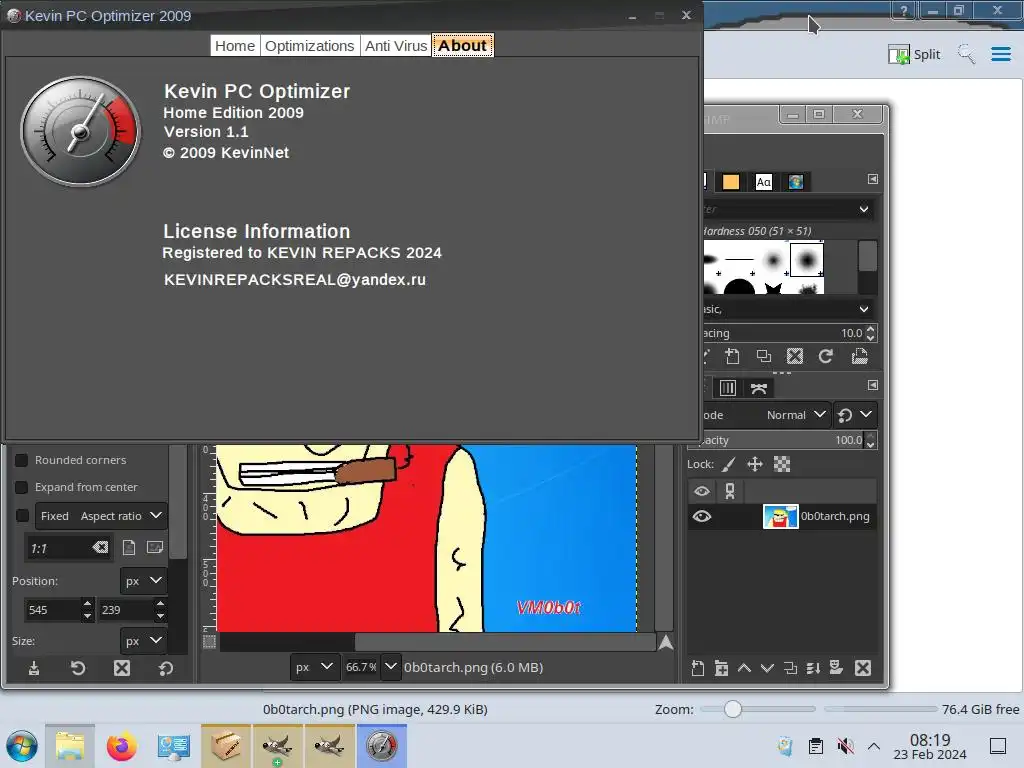Delete tool preset in tool options
The image size is (1024, 768).
click(122, 668)
